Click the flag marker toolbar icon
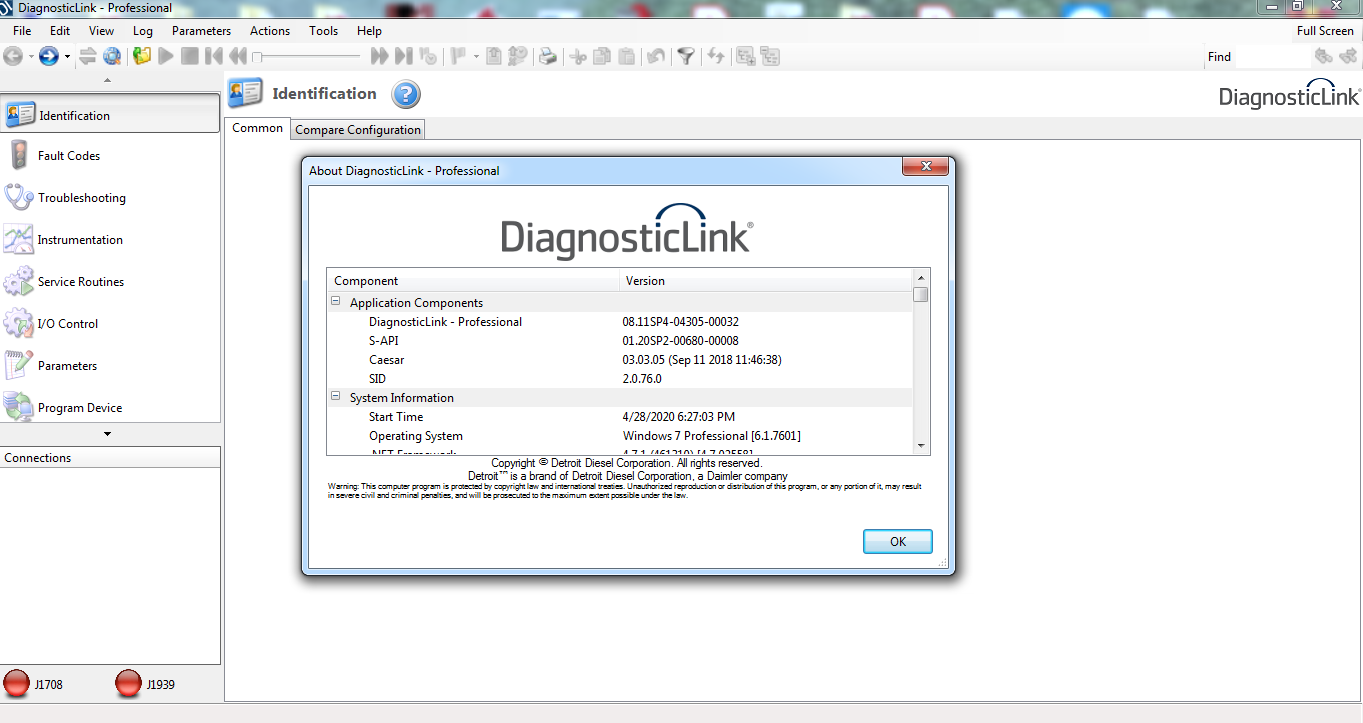This screenshot has width=1363, height=723. (x=459, y=57)
